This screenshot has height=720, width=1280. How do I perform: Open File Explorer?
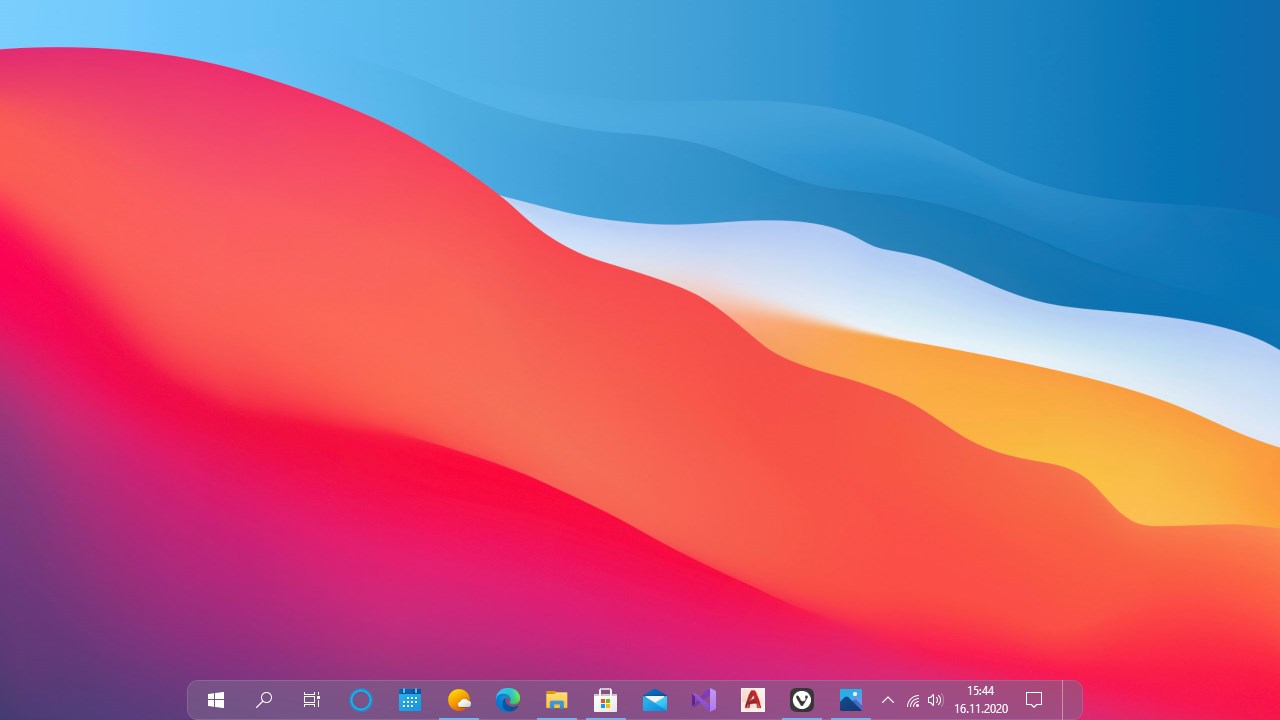[x=557, y=700]
